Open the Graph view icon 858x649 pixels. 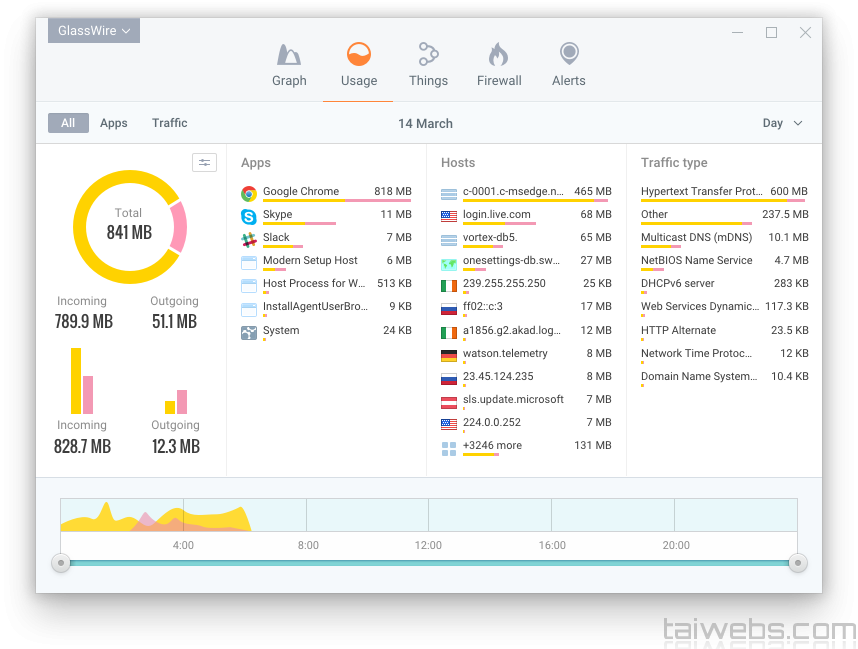click(289, 55)
